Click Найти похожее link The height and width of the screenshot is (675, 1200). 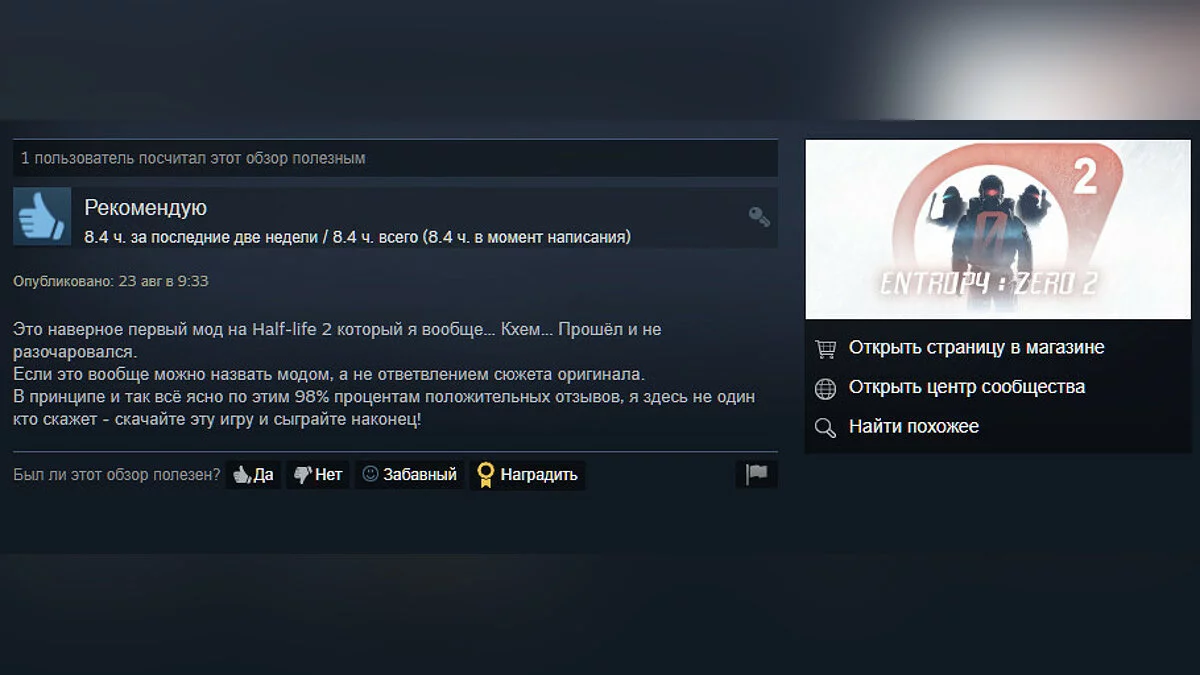coord(913,427)
